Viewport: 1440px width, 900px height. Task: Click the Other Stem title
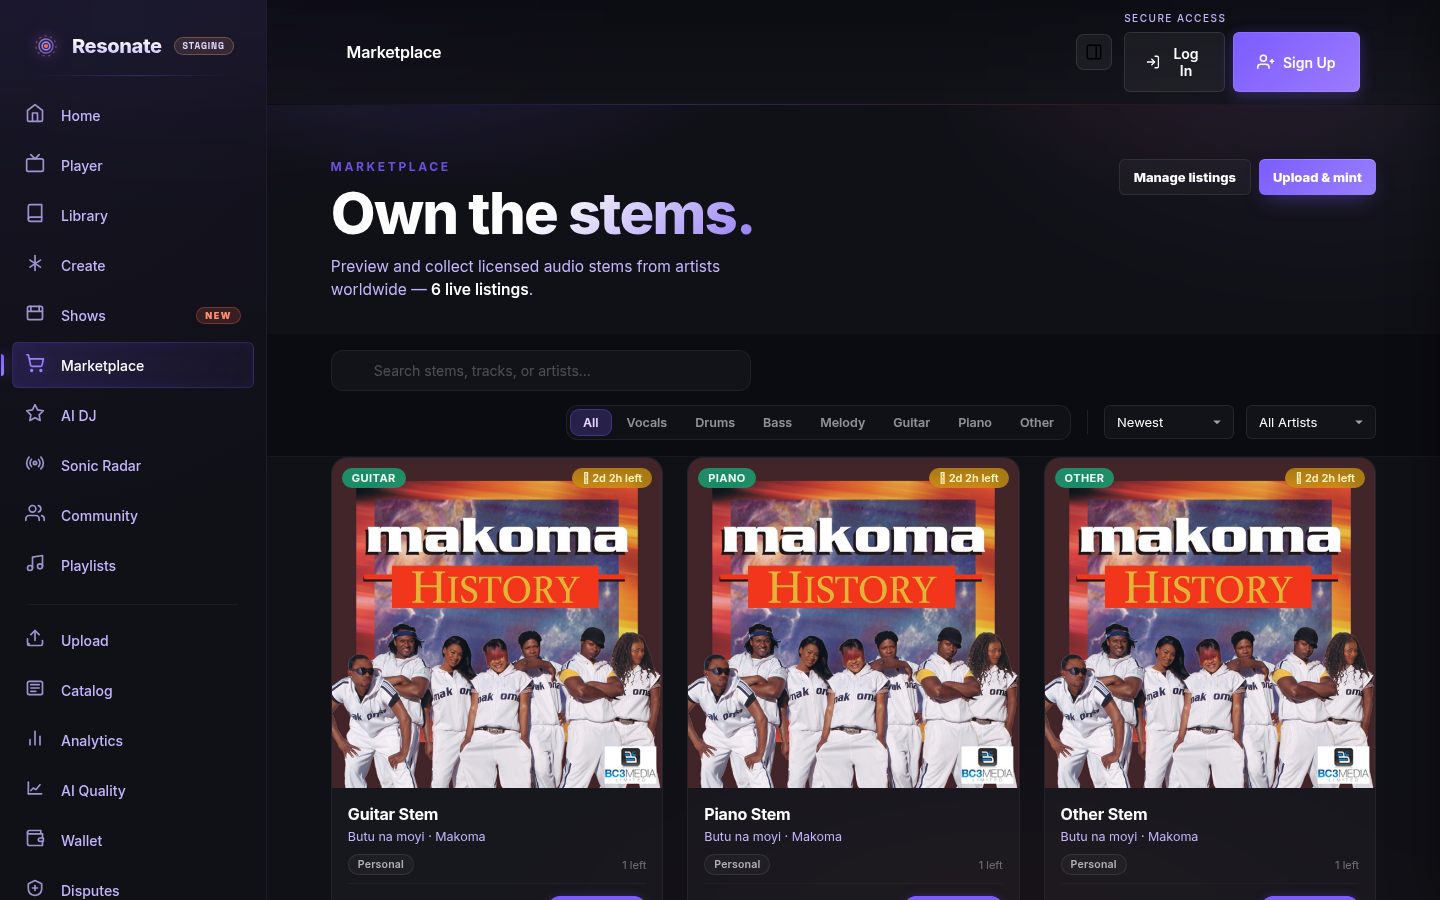[1104, 814]
